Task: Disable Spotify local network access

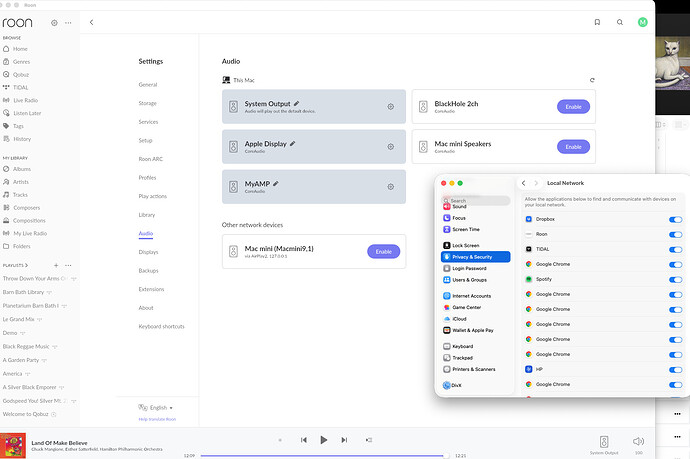Action: click(675, 279)
